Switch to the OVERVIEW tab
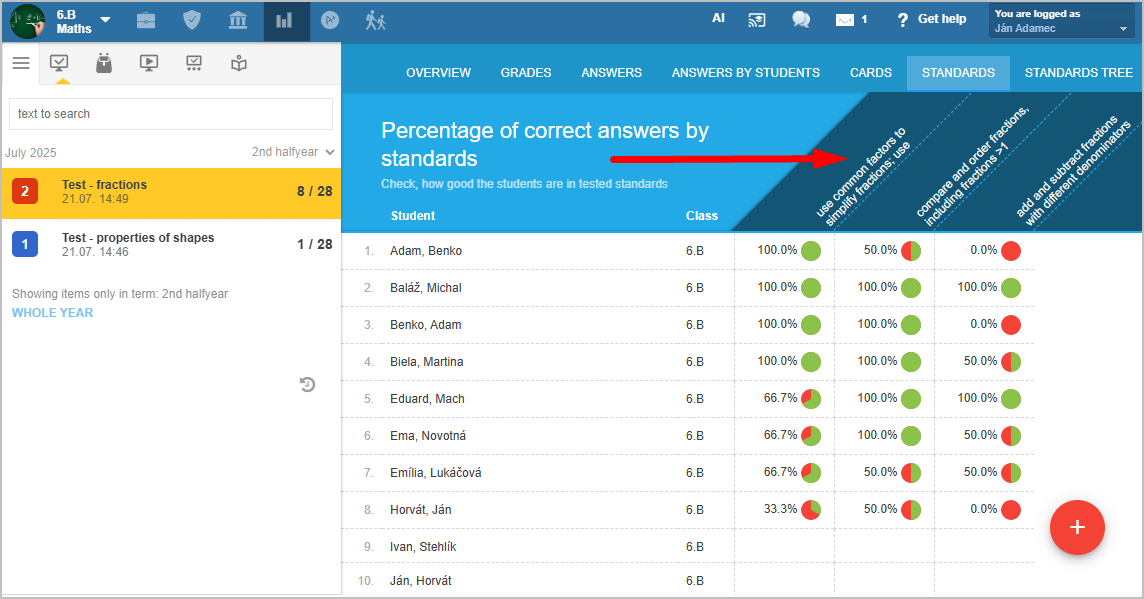This screenshot has width=1144, height=599. (438, 73)
